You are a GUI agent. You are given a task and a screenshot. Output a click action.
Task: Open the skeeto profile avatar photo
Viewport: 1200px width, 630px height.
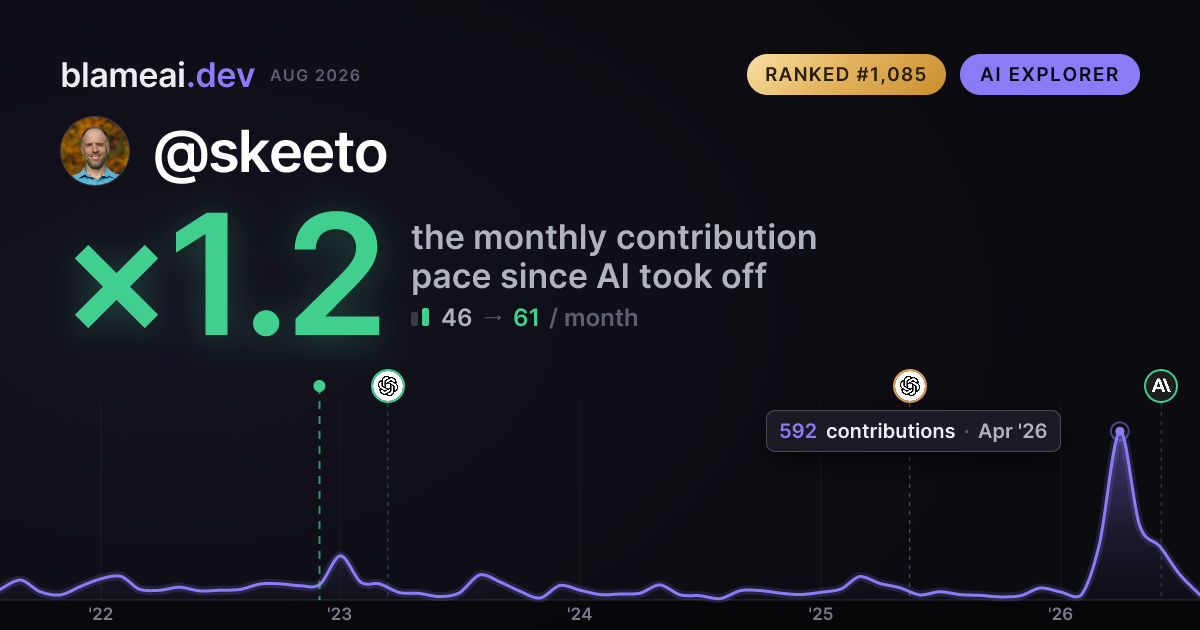pyautogui.click(x=95, y=151)
